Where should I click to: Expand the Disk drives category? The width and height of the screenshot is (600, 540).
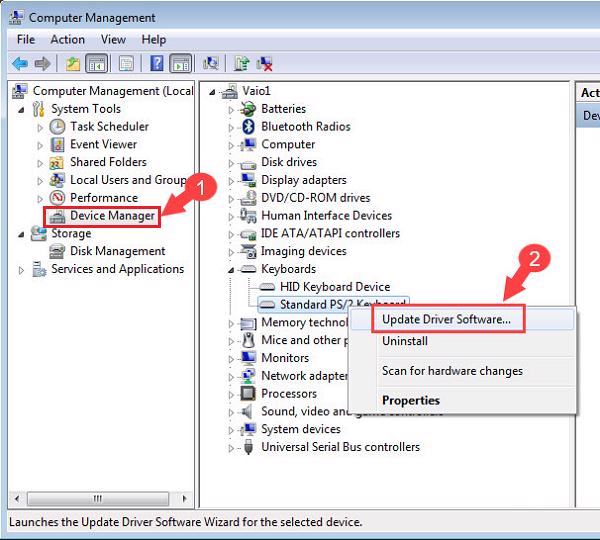click(x=231, y=163)
